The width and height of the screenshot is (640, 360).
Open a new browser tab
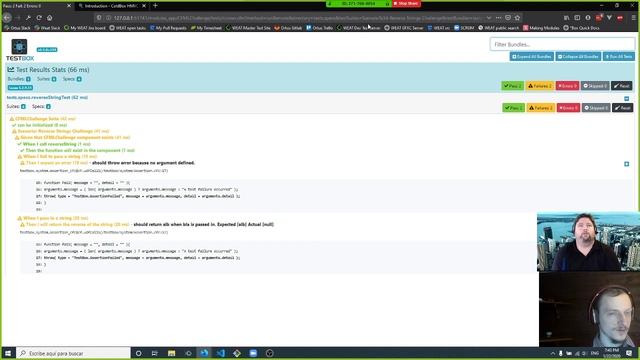click(155, 6)
